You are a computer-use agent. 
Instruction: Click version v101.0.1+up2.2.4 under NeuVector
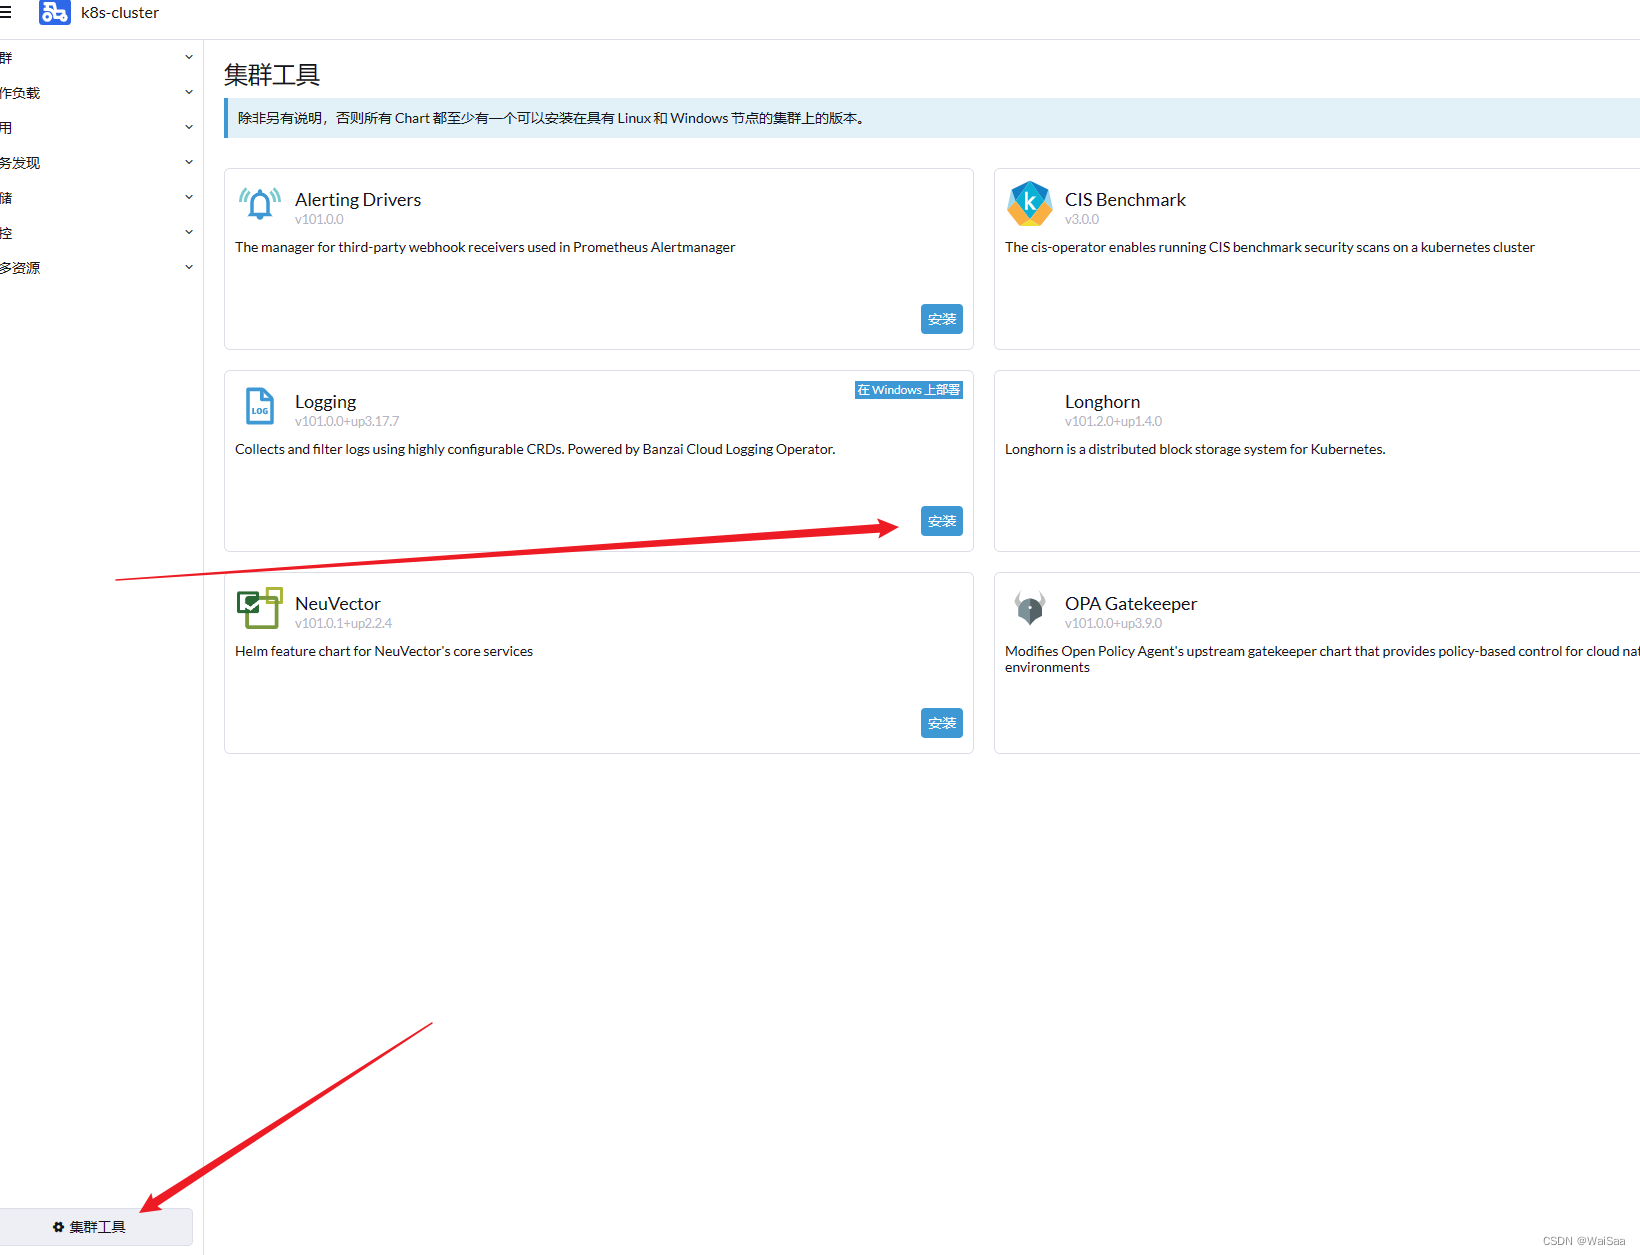[343, 624]
